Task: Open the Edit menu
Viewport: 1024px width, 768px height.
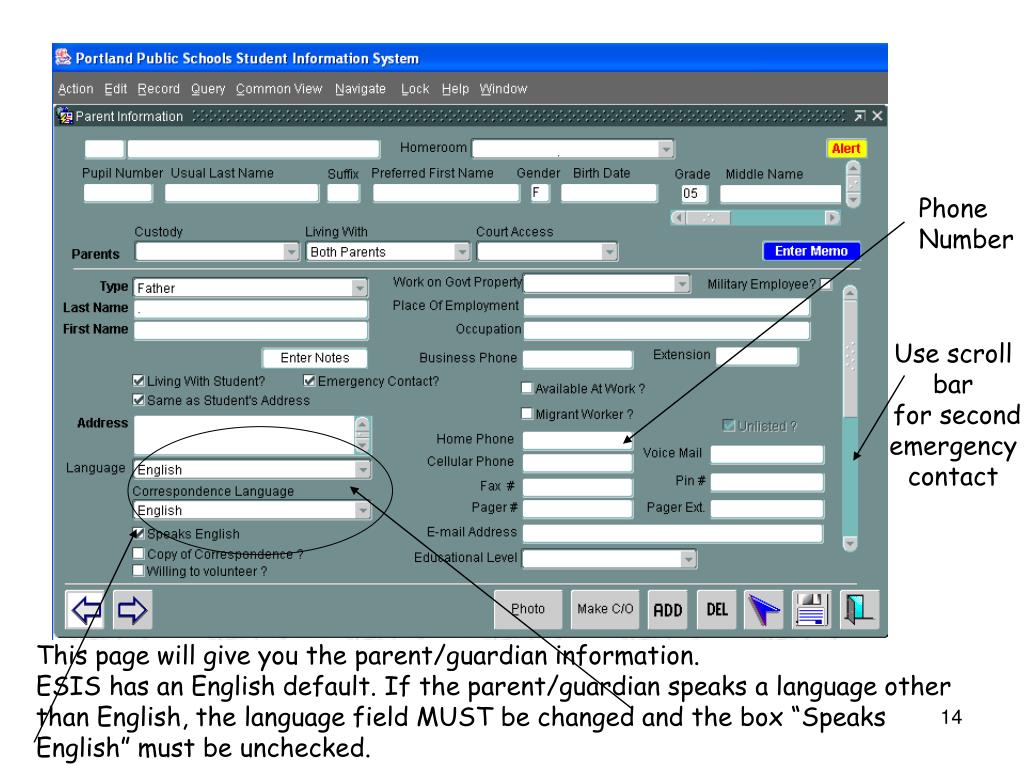Action: click(116, 89)
